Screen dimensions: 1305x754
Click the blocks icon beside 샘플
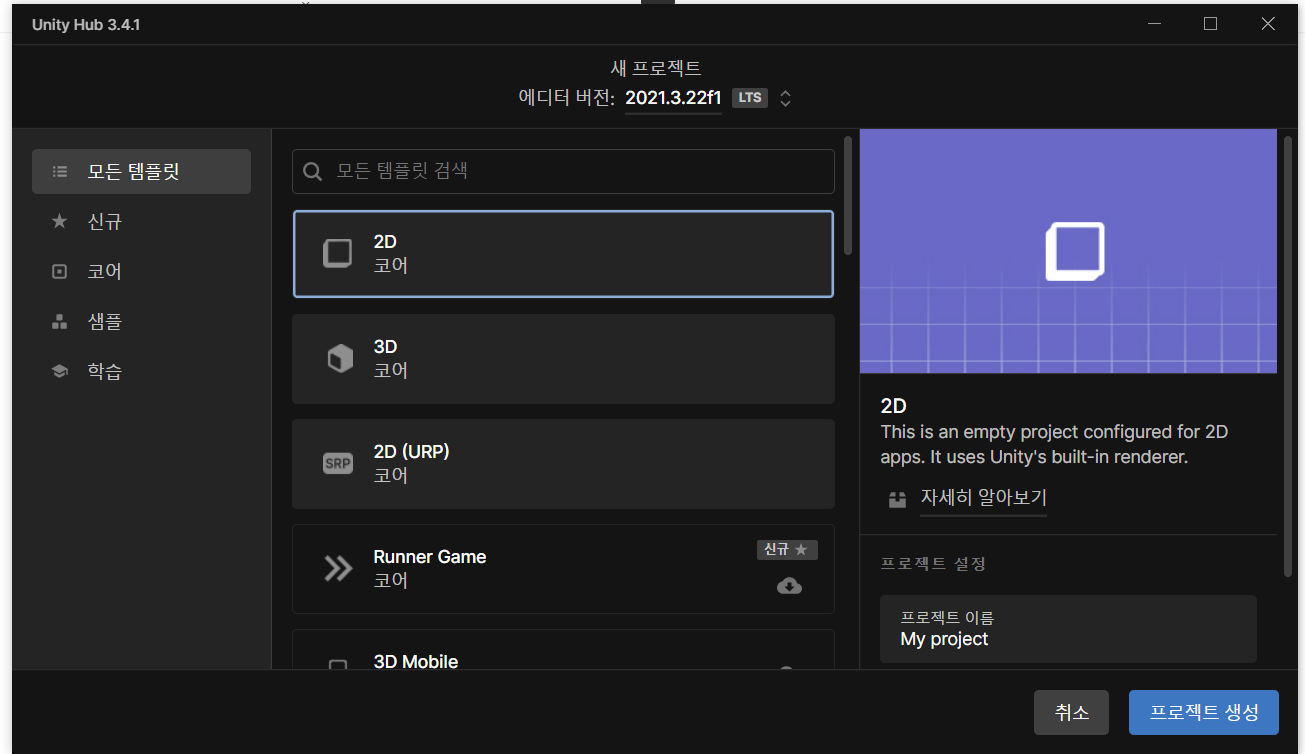(x=60, y=321)
